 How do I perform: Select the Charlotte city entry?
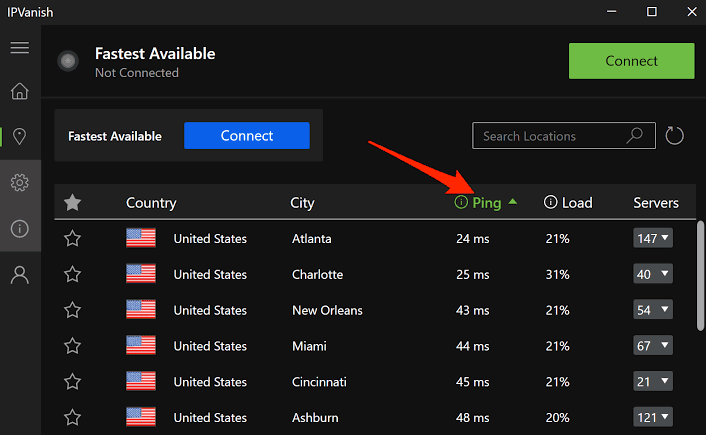pos(317,274)
